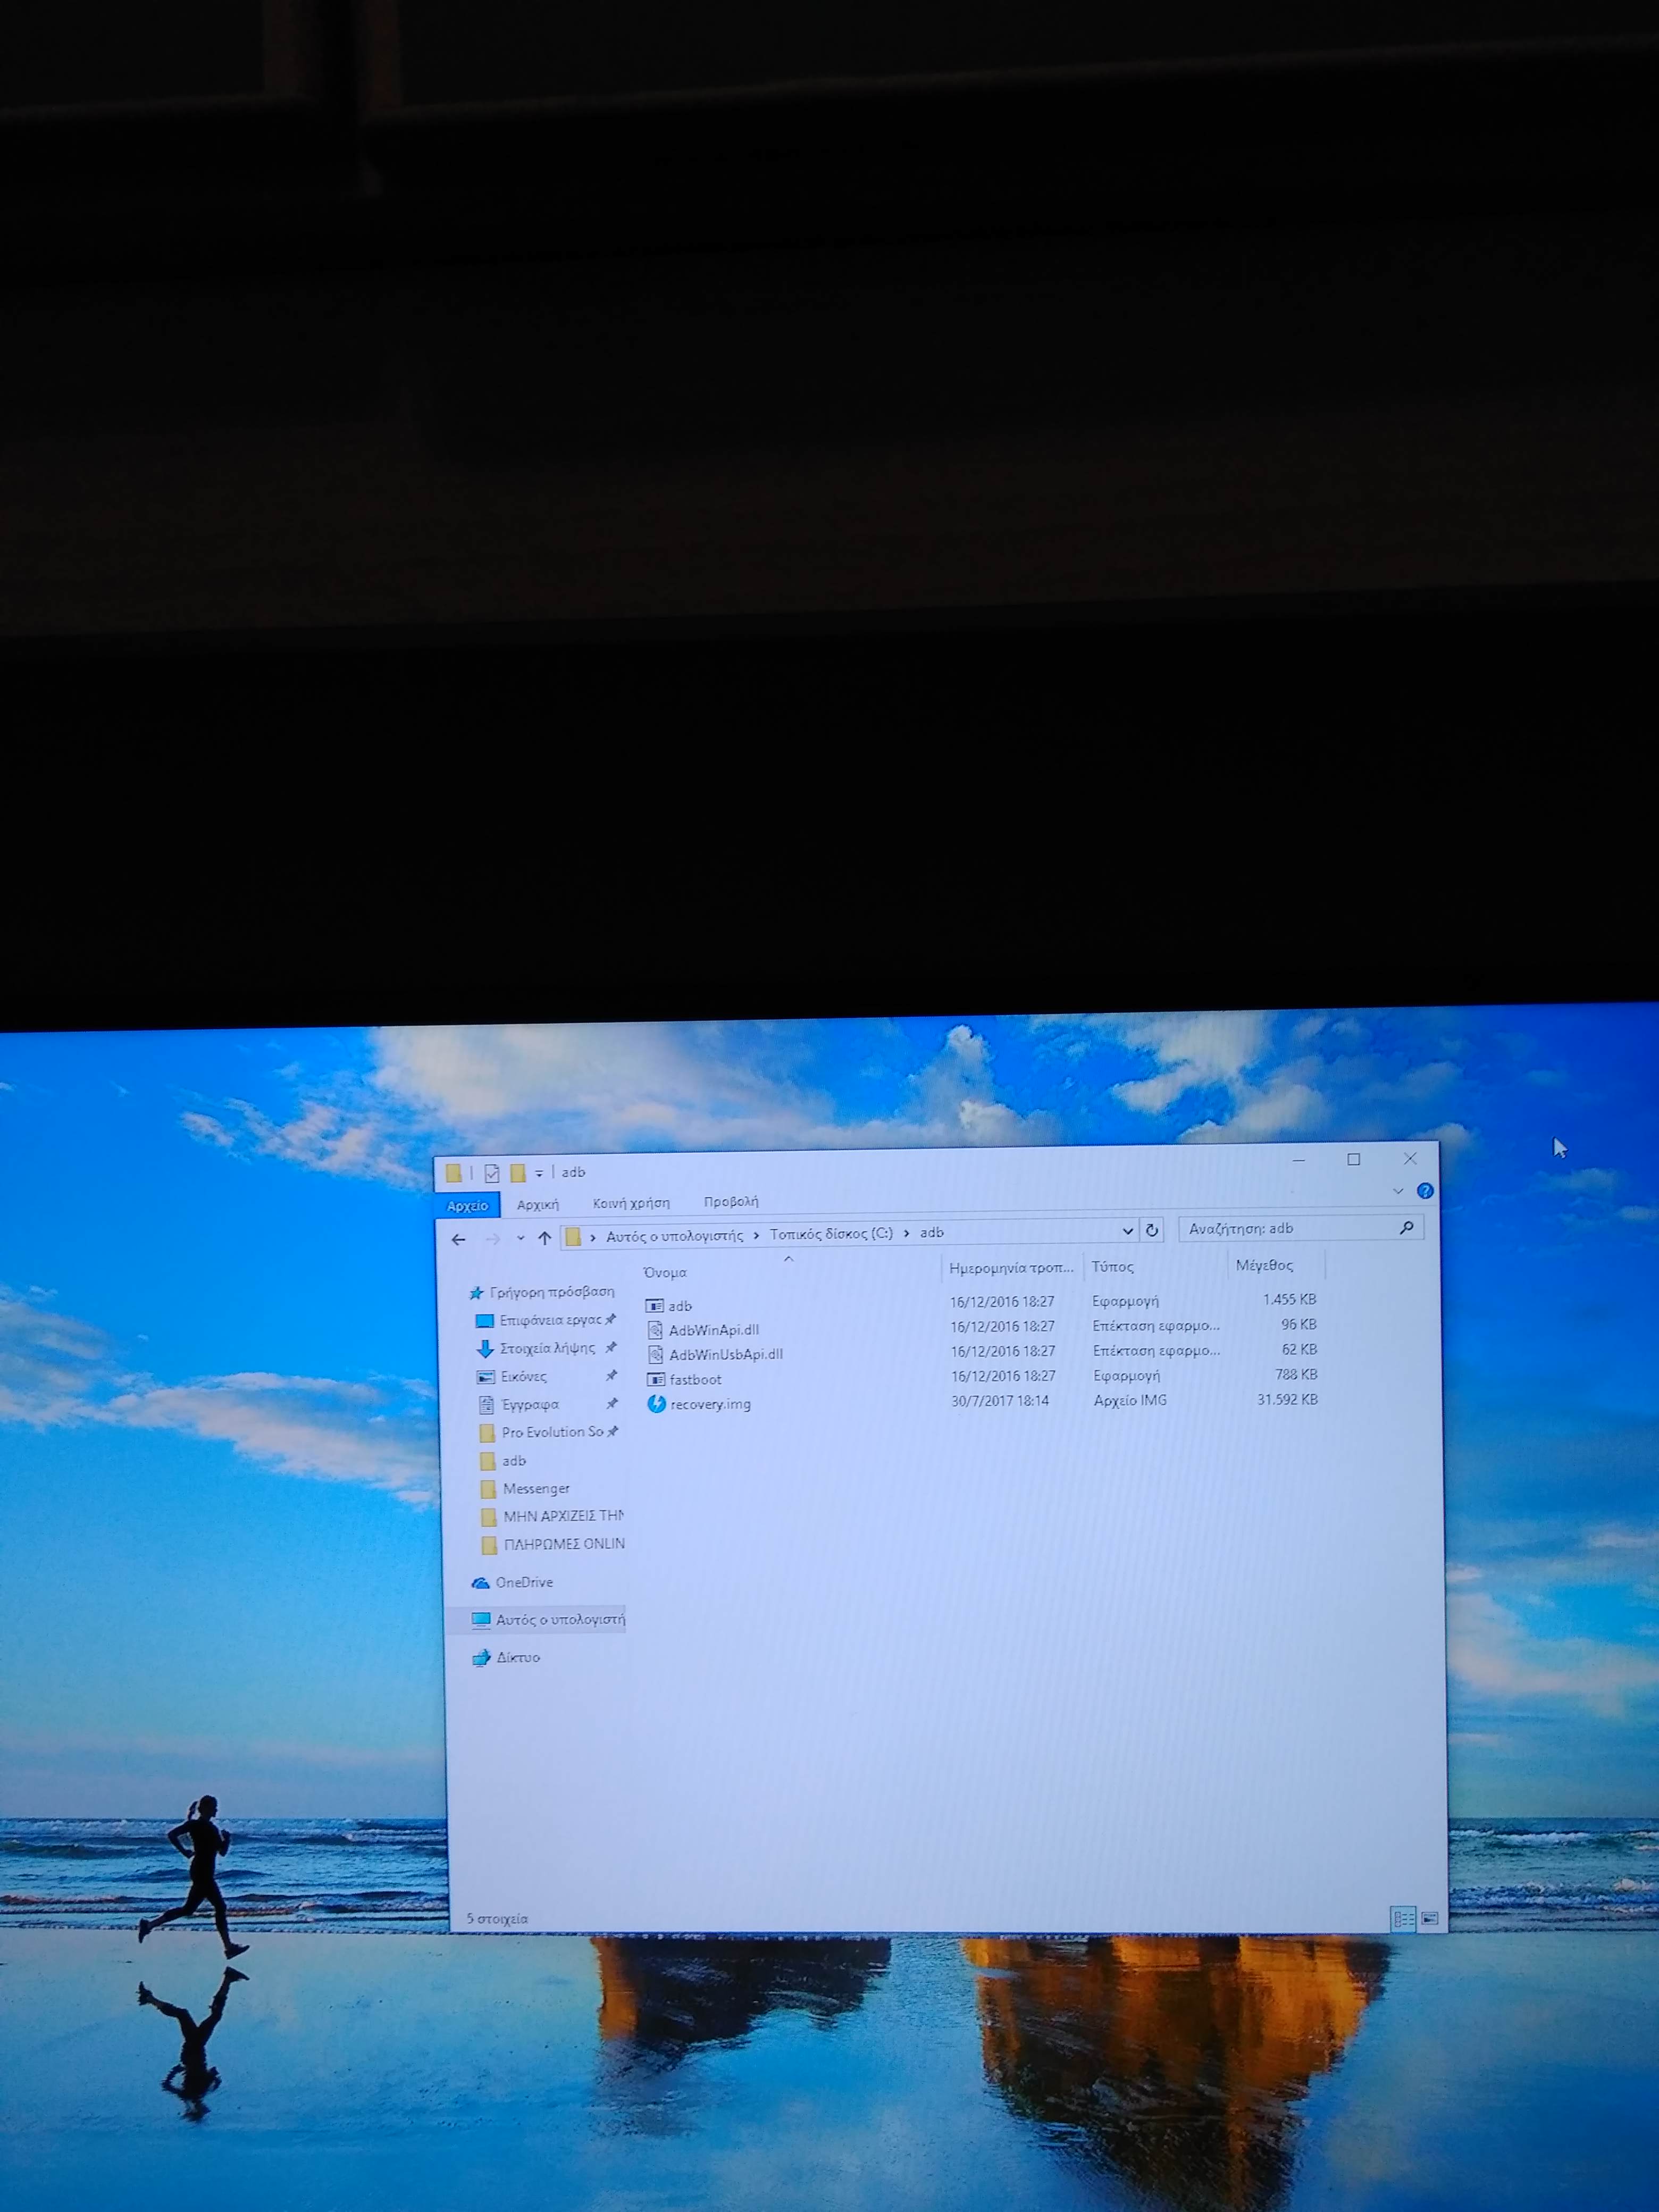Viewport: 1659px width, 2212px height.
Task: Go up one folder level
Action: click(x=544, y=1238)
